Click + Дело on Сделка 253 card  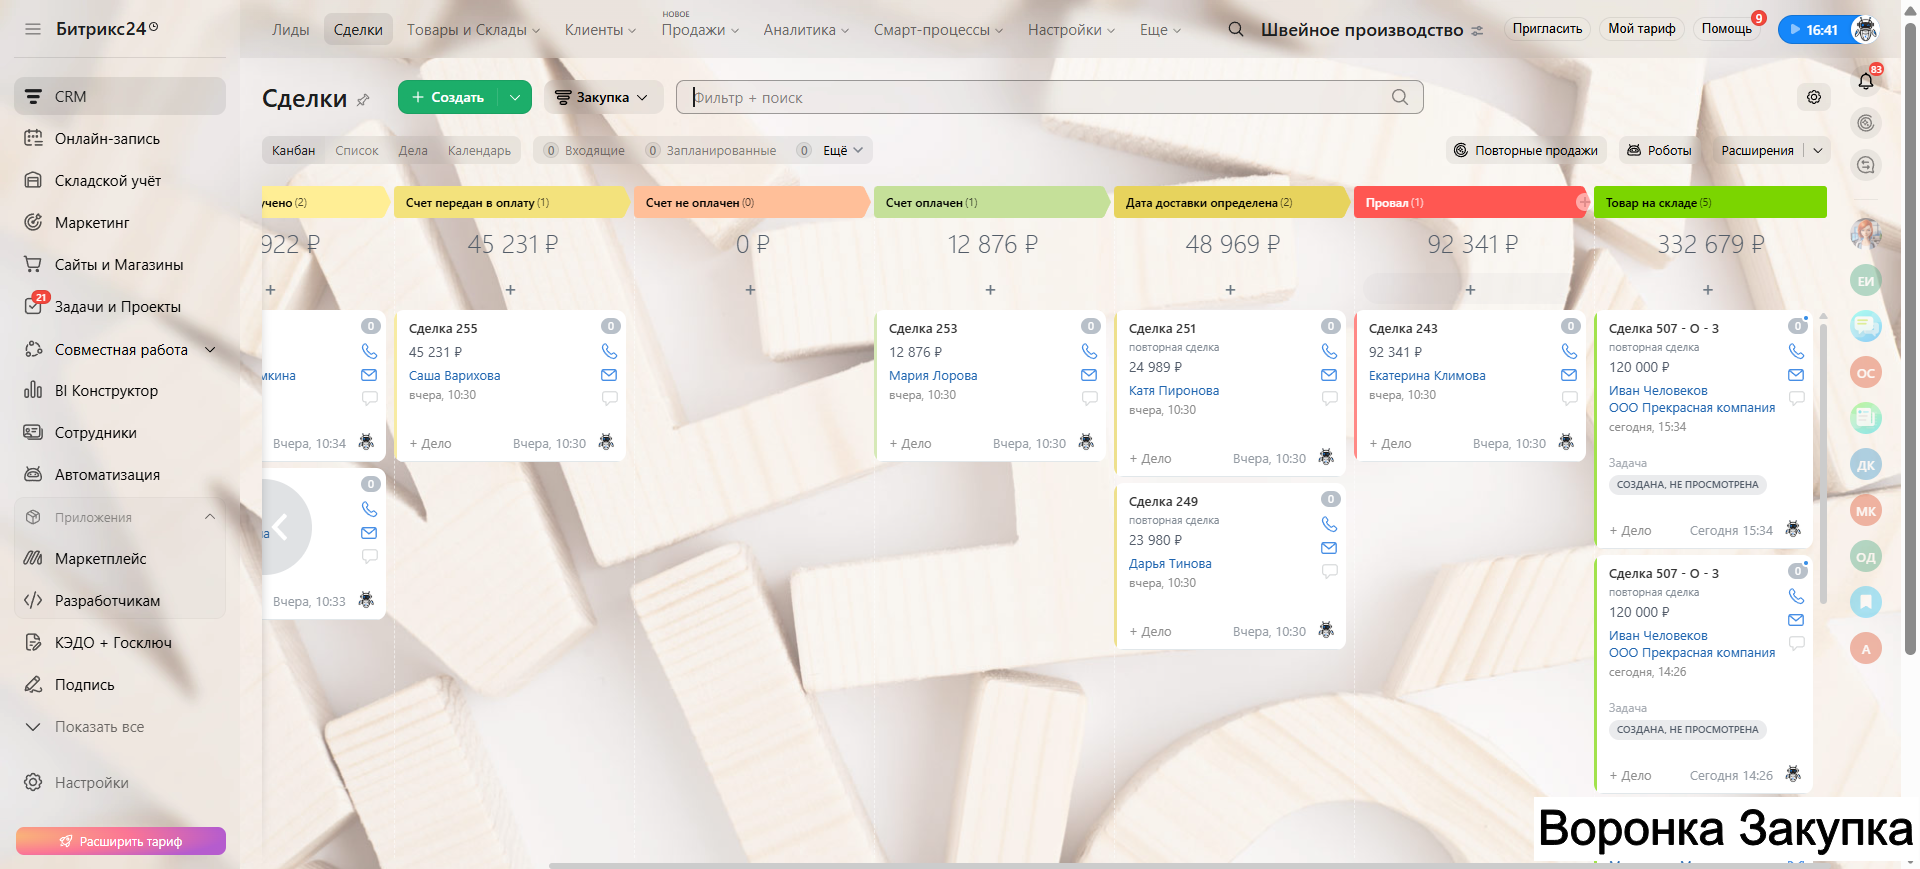[x=910, y=443]
